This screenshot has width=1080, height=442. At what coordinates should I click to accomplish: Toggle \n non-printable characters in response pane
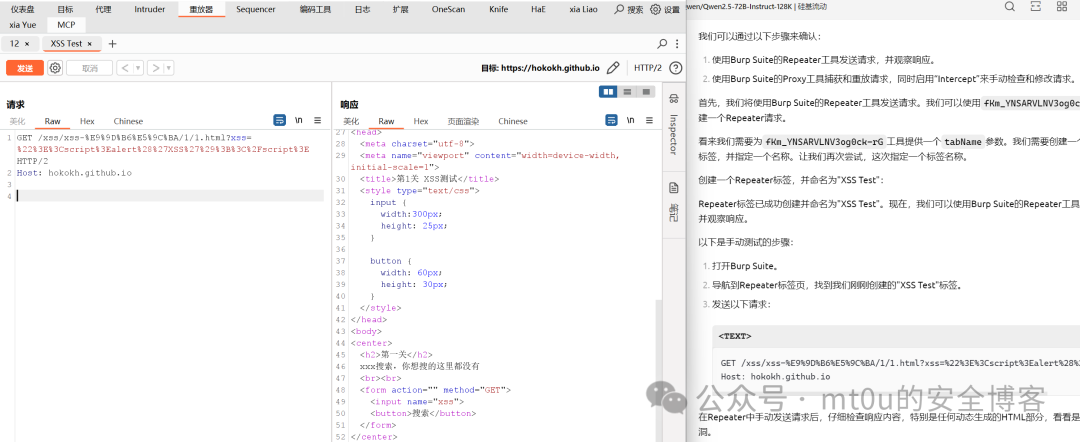(x=630, y=120)
